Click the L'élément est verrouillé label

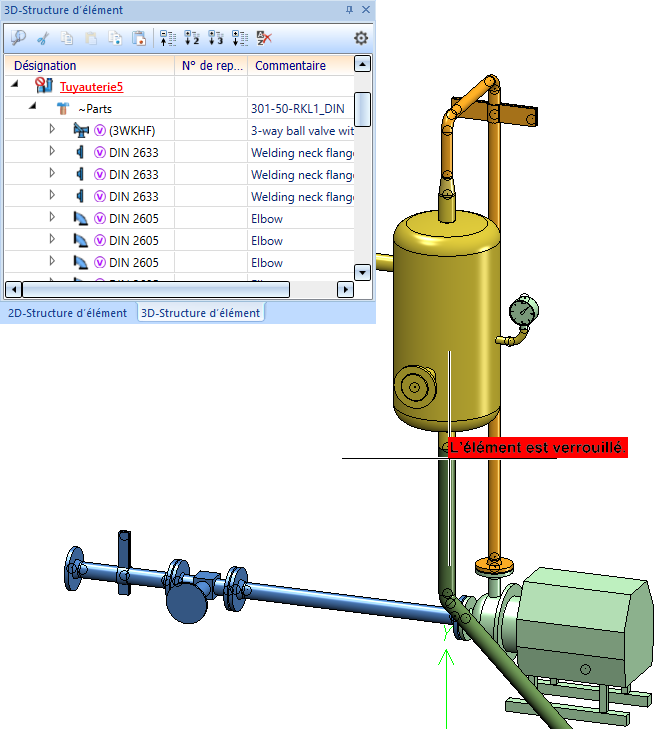pos(537,447)
